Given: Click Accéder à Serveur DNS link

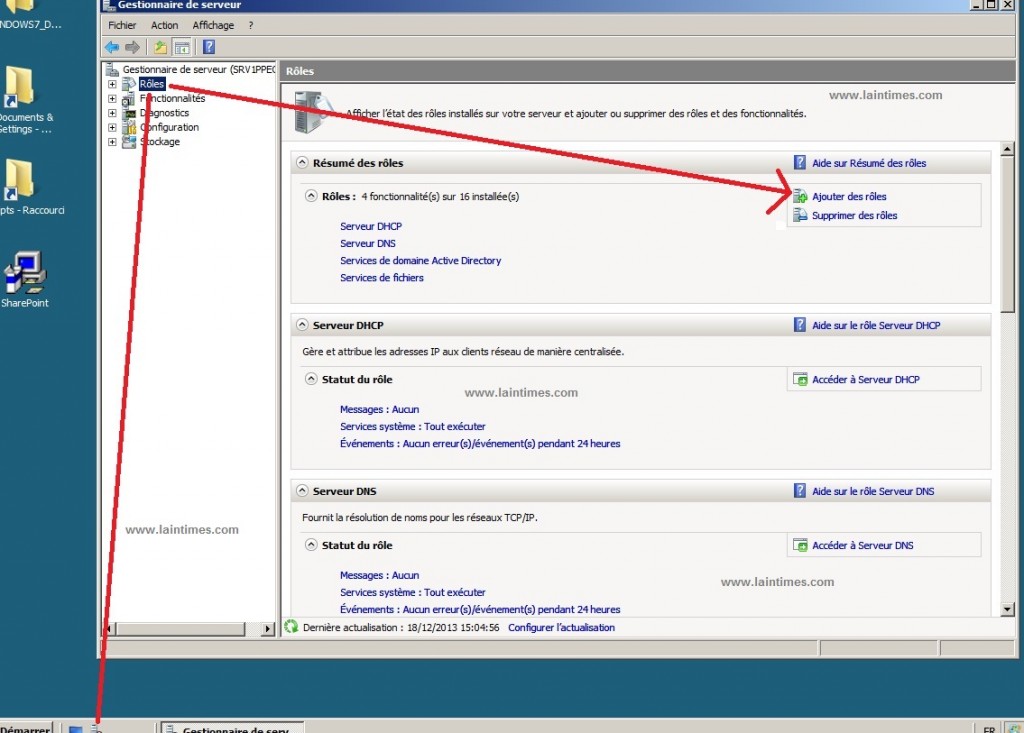Looking at the screenshot, I should click(x=863, y=545).
